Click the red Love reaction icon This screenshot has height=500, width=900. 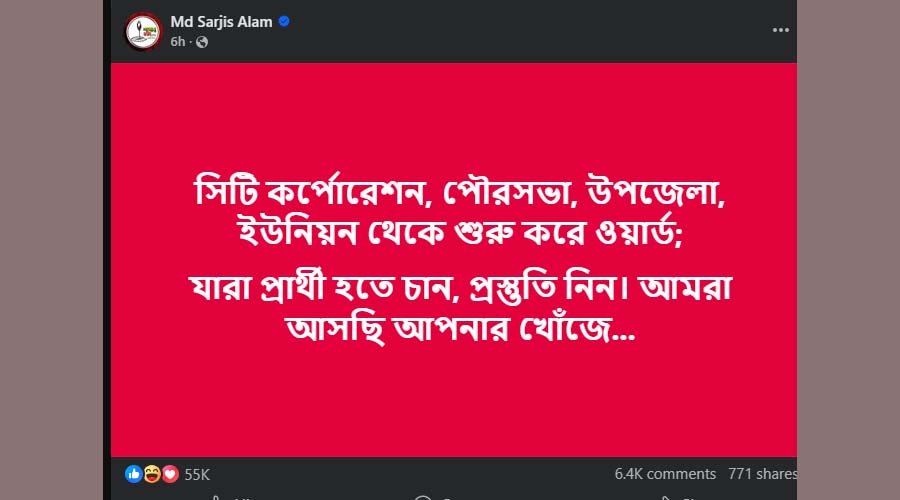[169, 474]
